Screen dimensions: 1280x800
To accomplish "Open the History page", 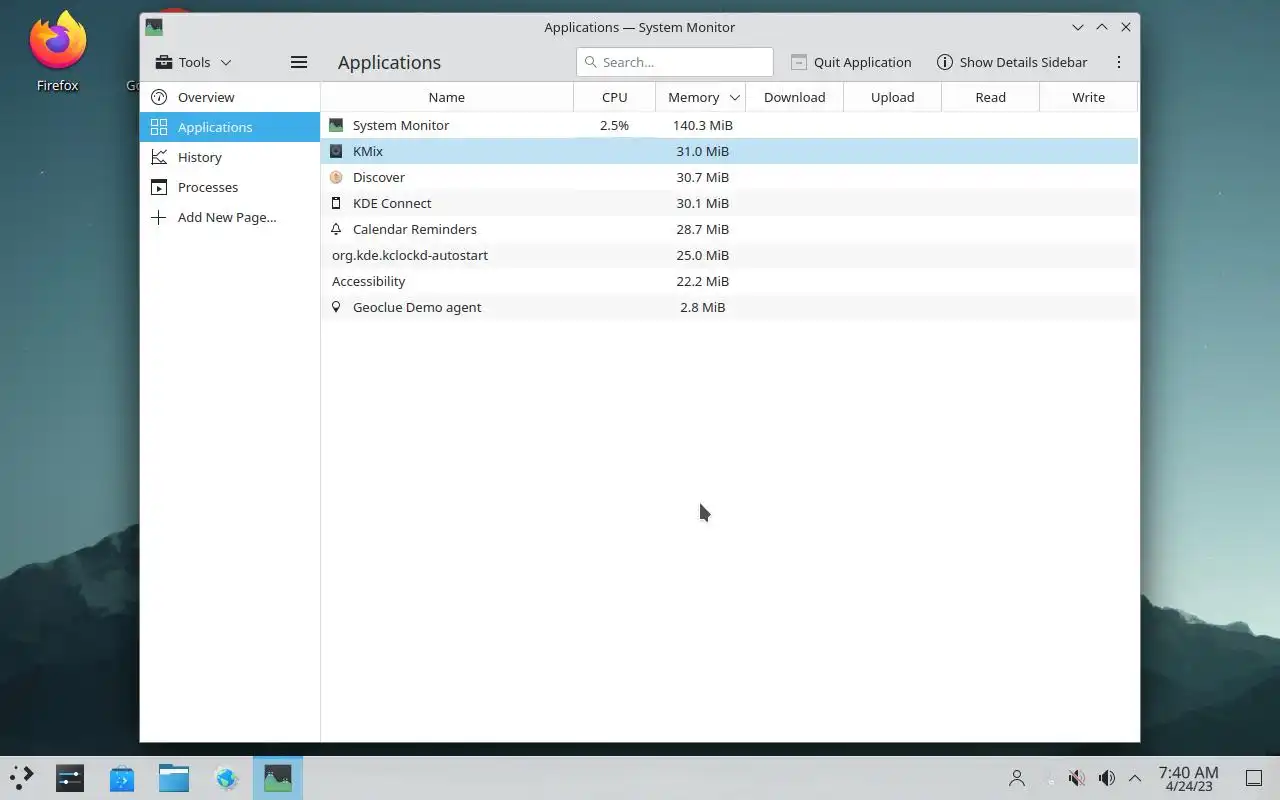I will (230, 157).
